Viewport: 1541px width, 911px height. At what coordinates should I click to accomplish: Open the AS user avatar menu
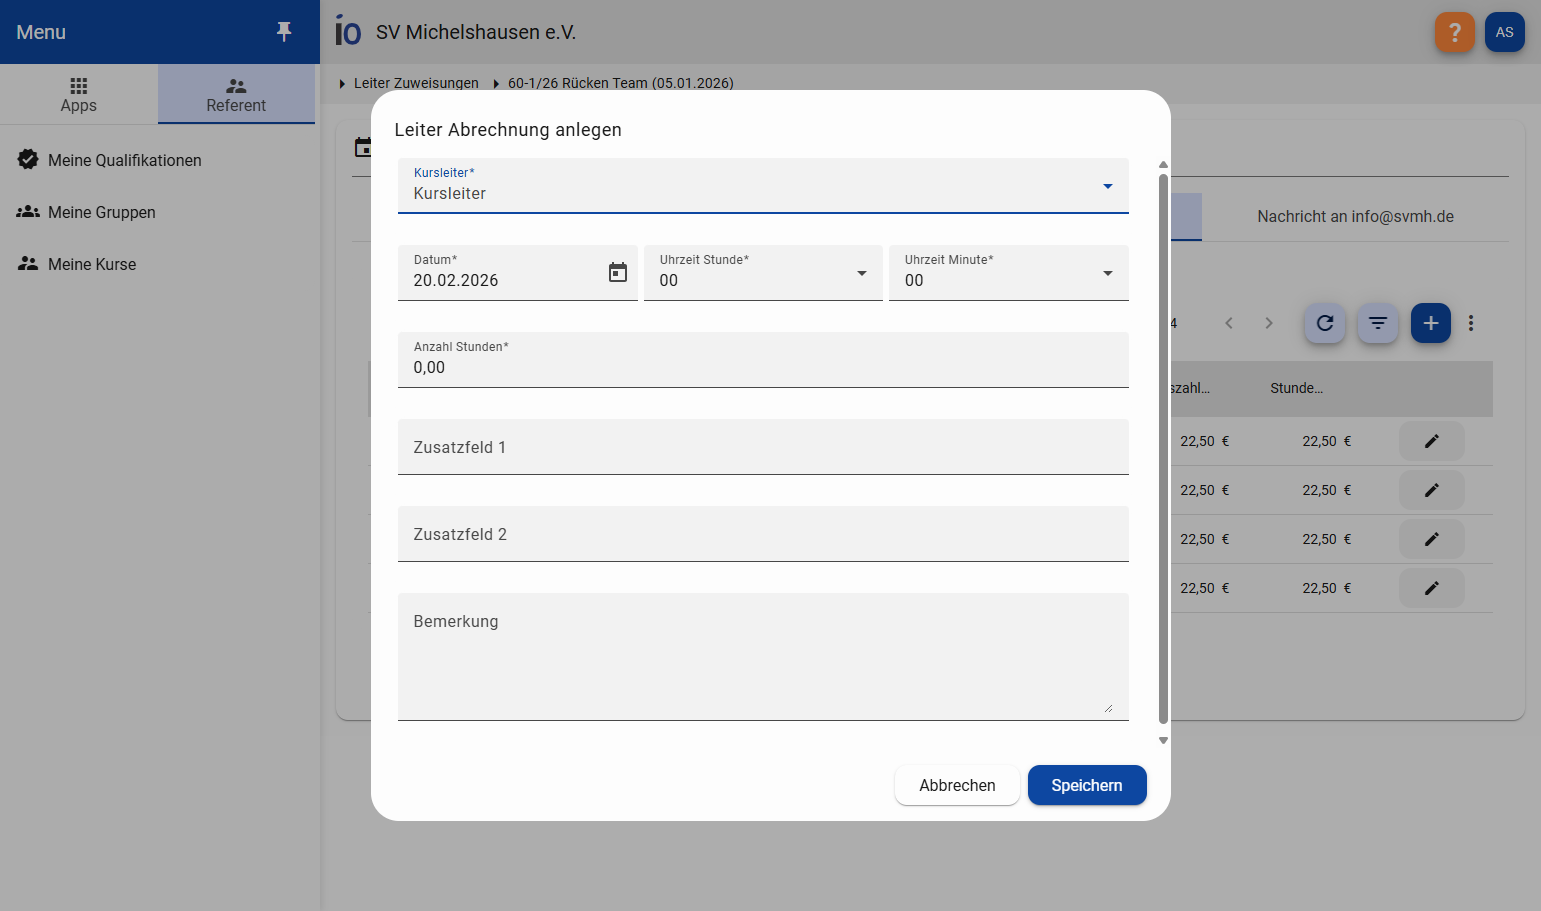coord(1505,32)
